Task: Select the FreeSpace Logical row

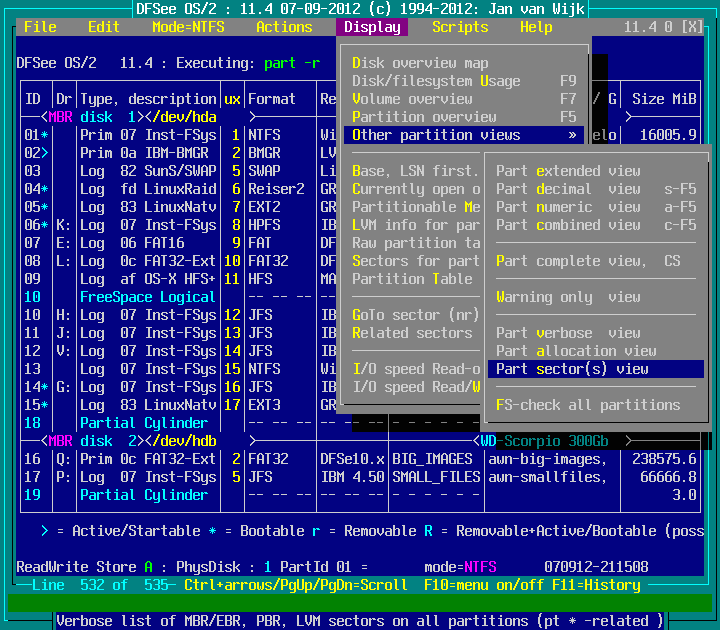Action: tap(148, 297)
